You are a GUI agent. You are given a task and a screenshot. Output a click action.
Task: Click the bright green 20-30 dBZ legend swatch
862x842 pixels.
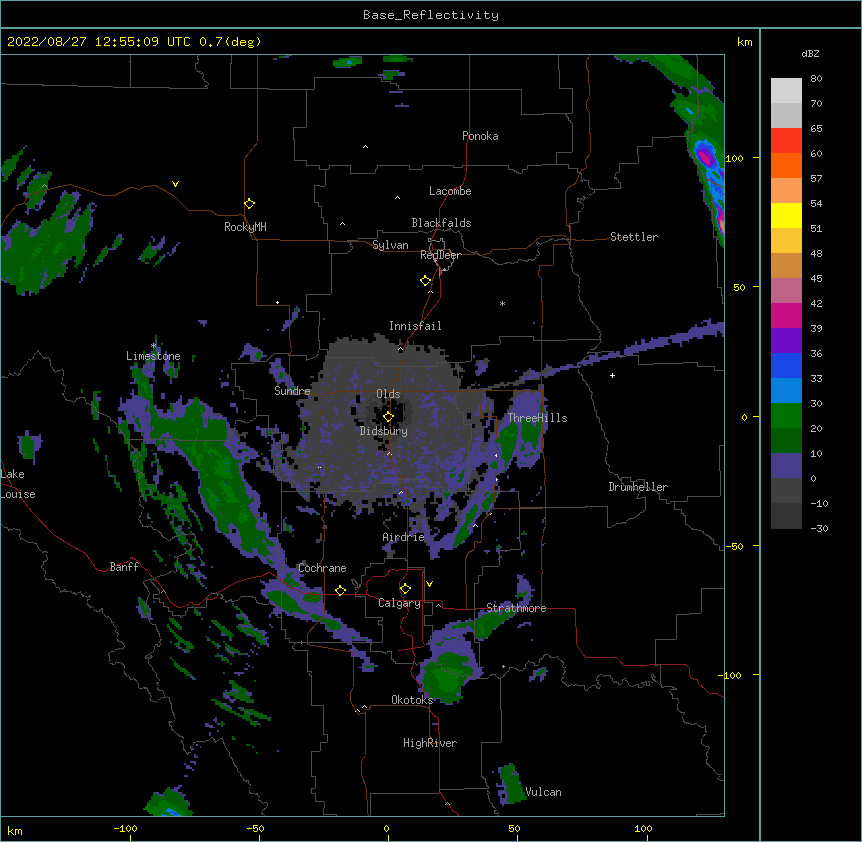786,416
